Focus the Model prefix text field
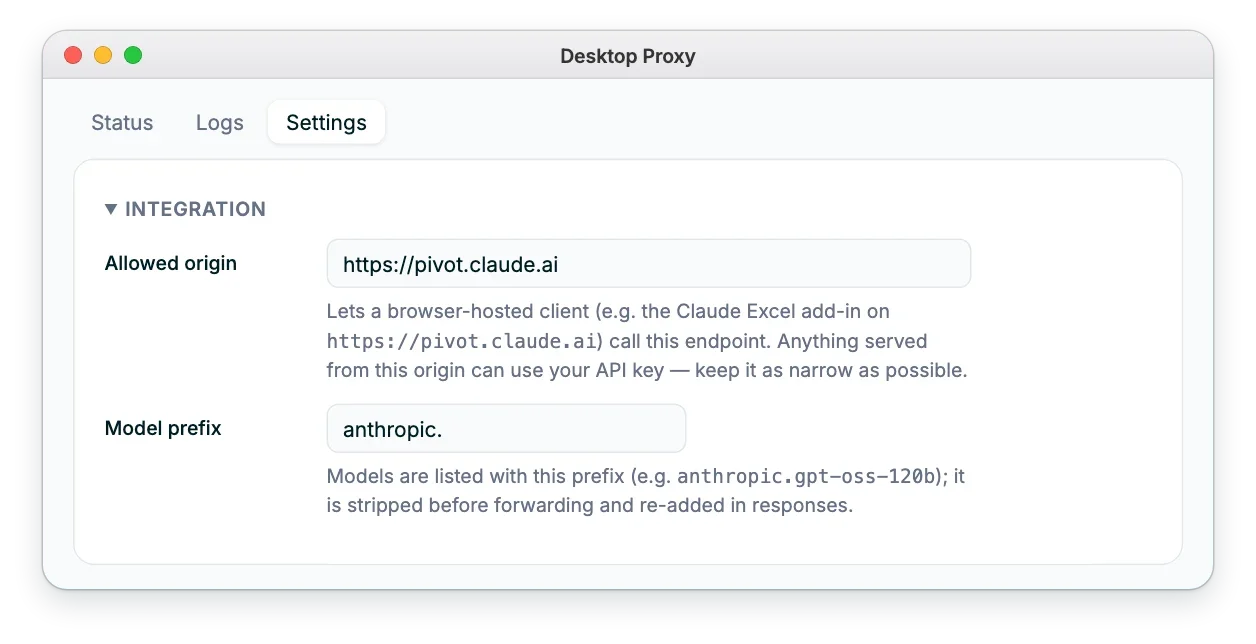Viewport: 1256px width, 644px height. pyautogui.click(x=506, y=429)
